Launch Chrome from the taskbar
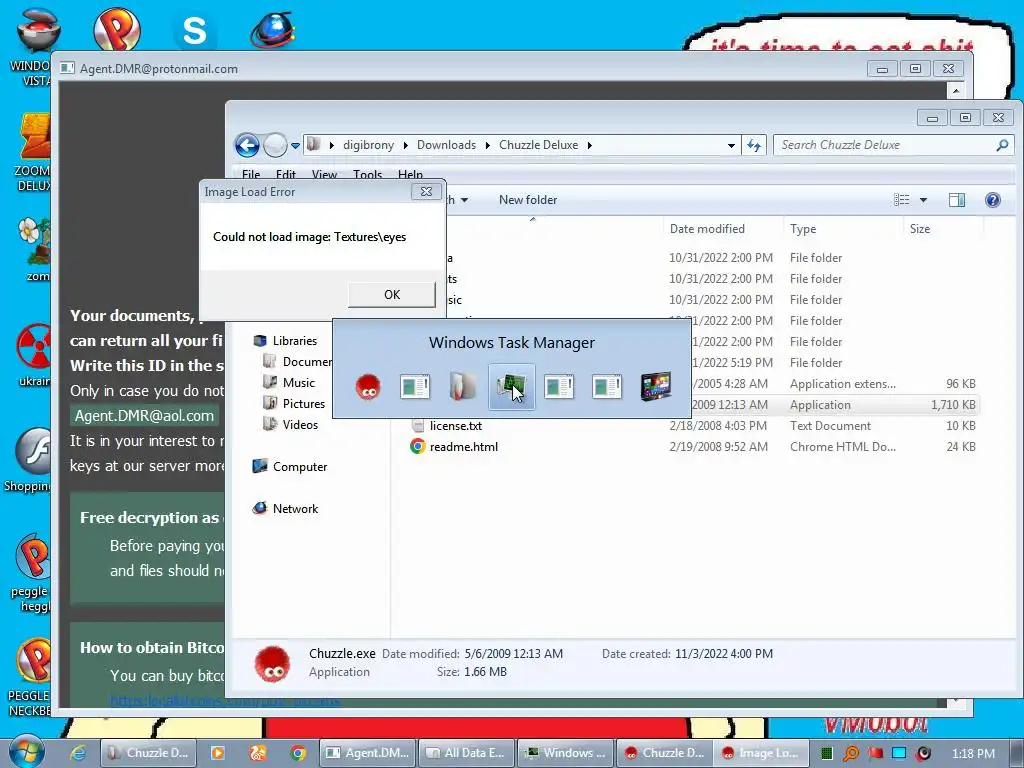Viewport: 1024px width, 768px height. click(x=298, y=753)
